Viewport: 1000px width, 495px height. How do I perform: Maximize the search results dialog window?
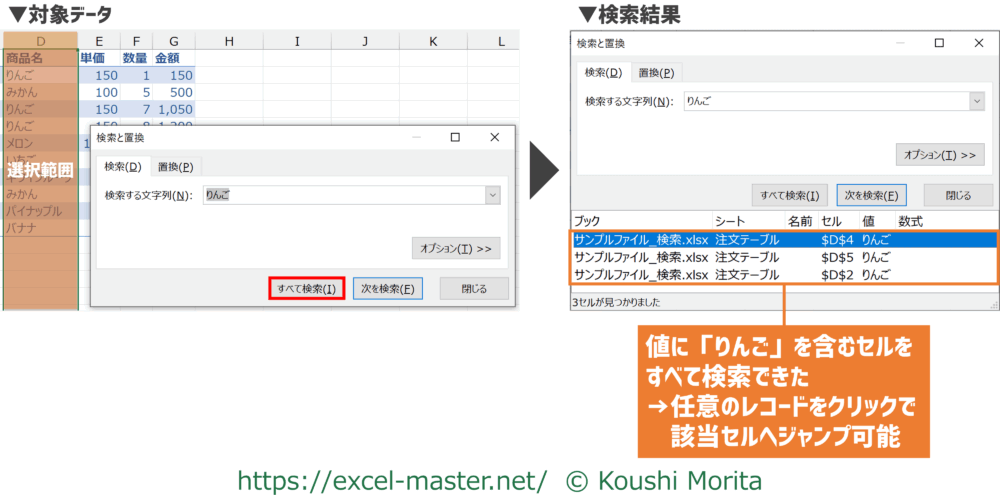[939, 43]
